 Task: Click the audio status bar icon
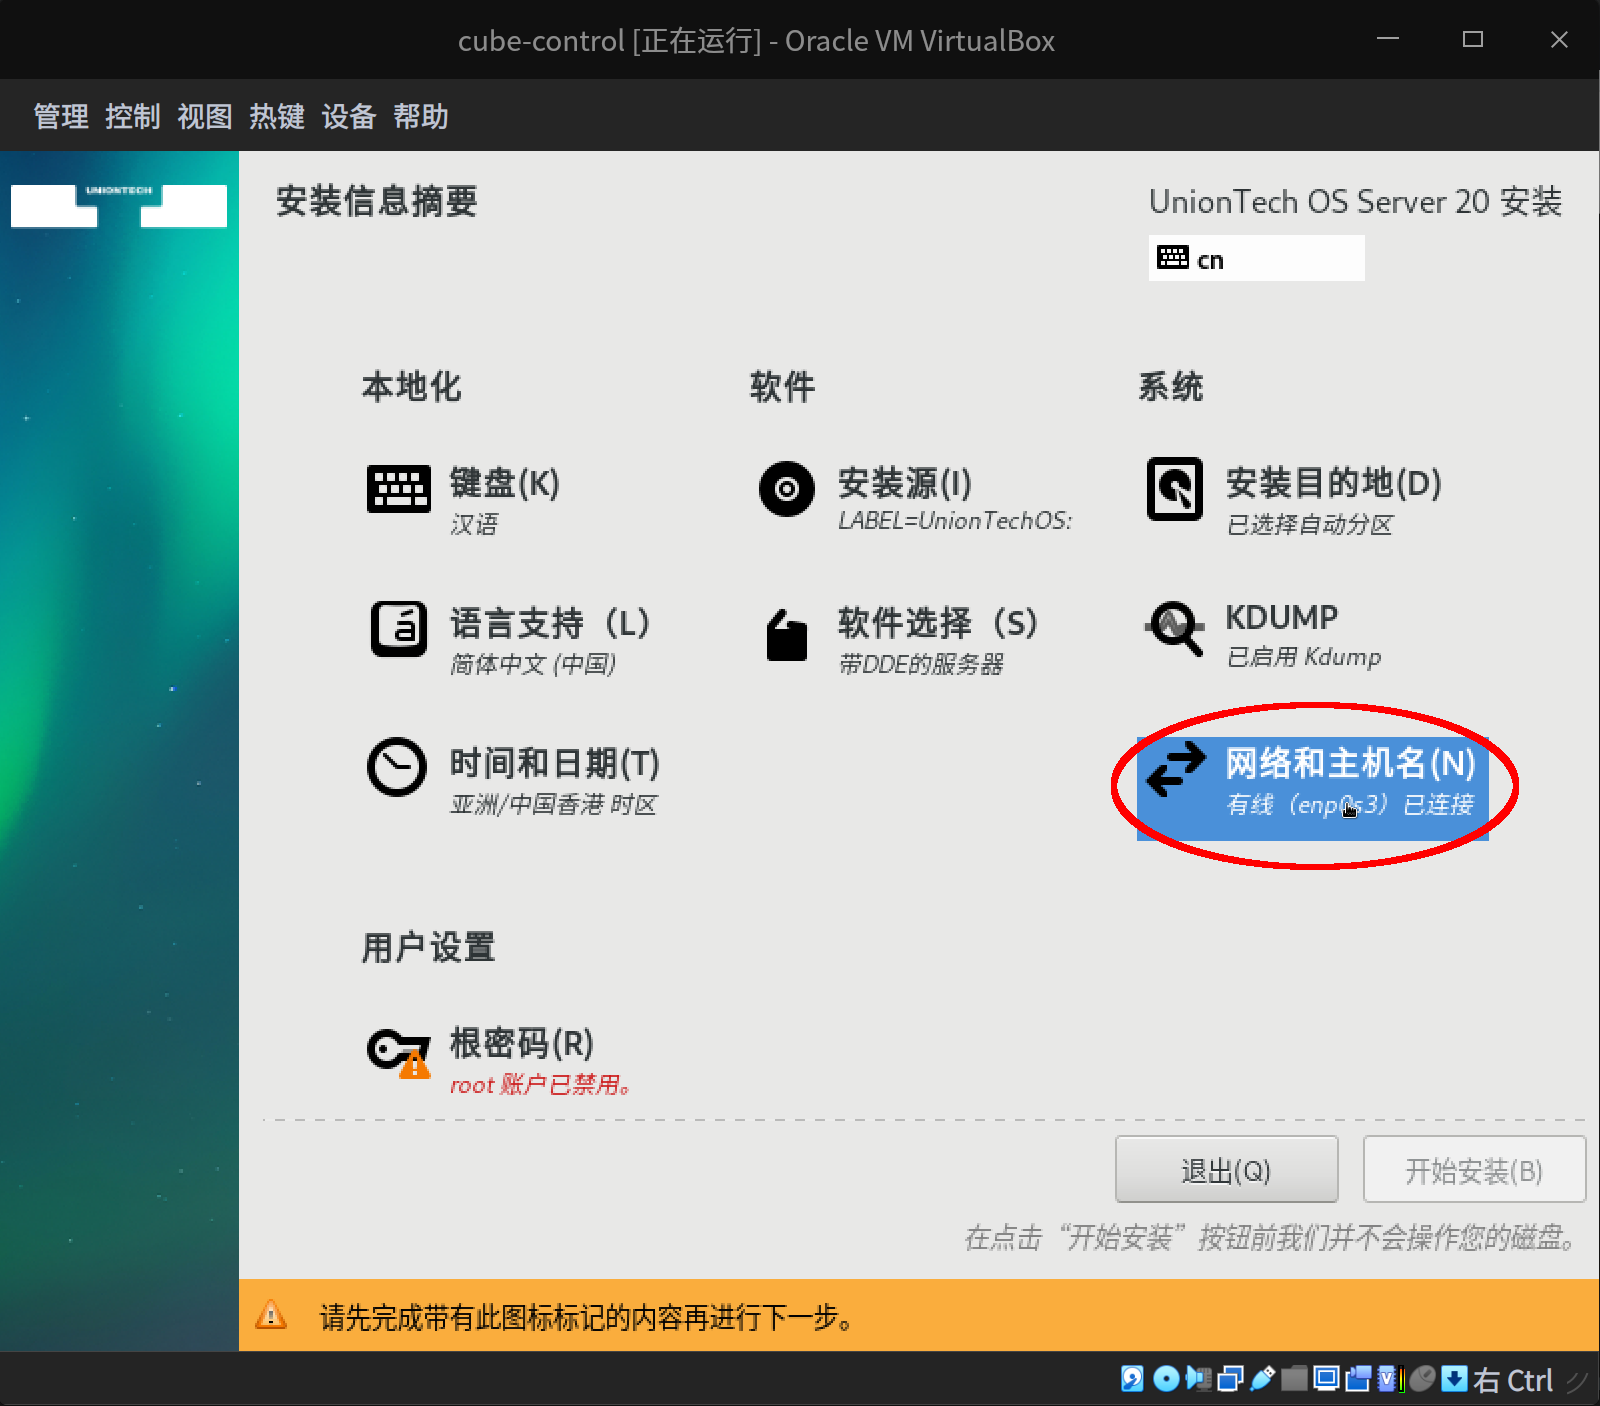point(1198,1380)
